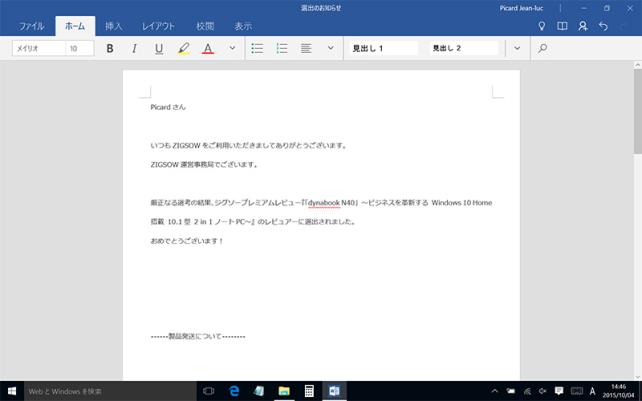Open the Calculator from the taskbar

coord(309,391)
